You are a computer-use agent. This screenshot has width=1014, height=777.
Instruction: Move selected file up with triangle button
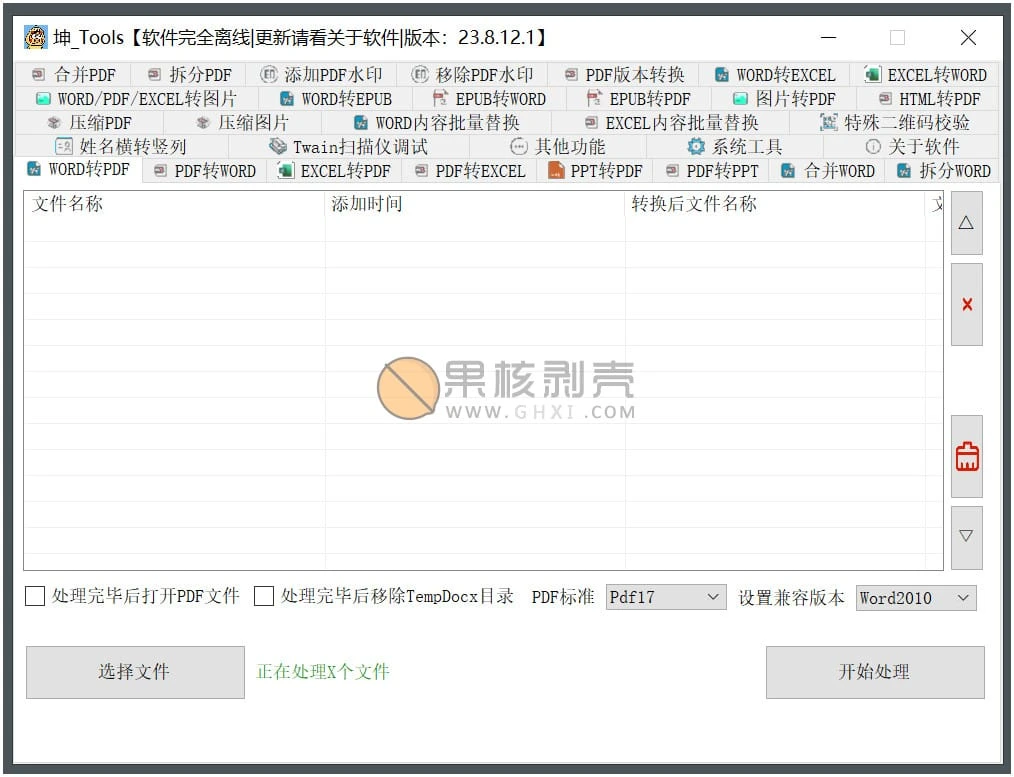[x=966, y=223]
